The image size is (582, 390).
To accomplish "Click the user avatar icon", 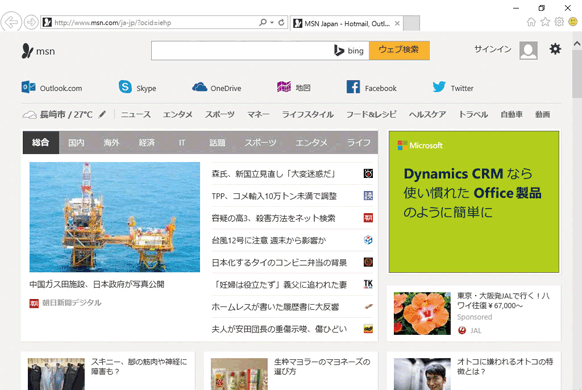I will (529, 50).
